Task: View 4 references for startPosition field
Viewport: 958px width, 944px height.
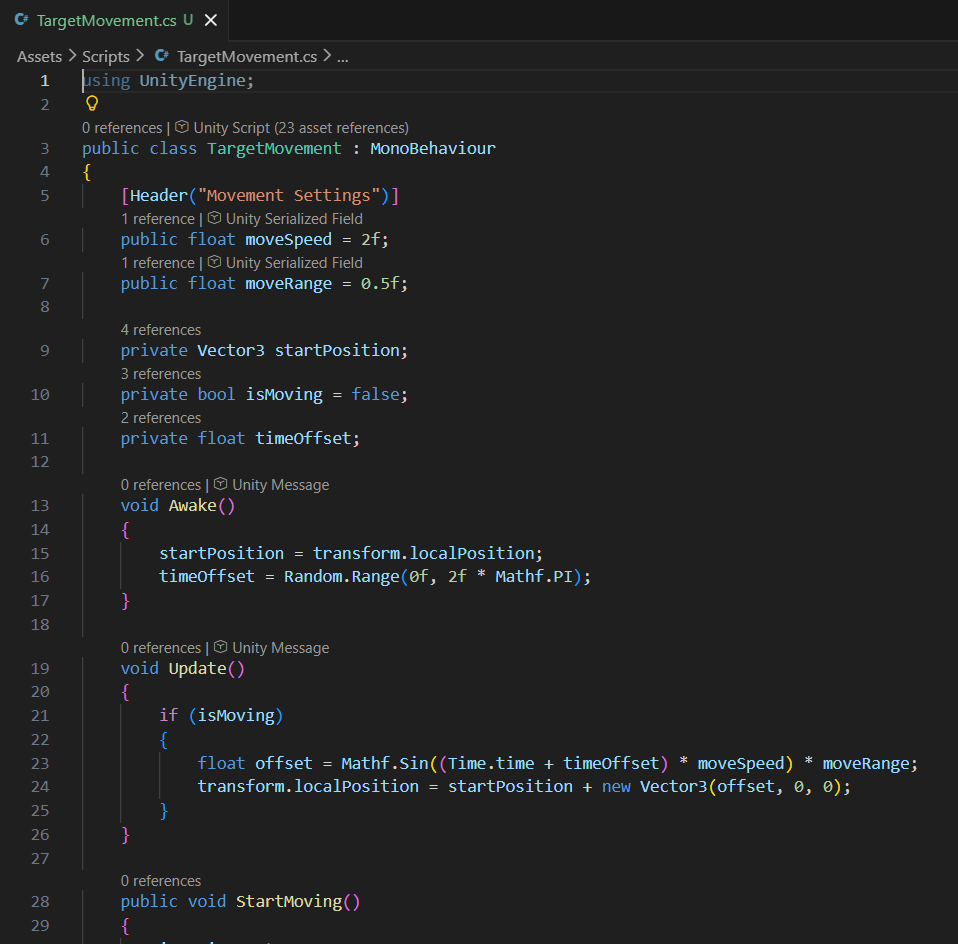Action: pos(160,329)
